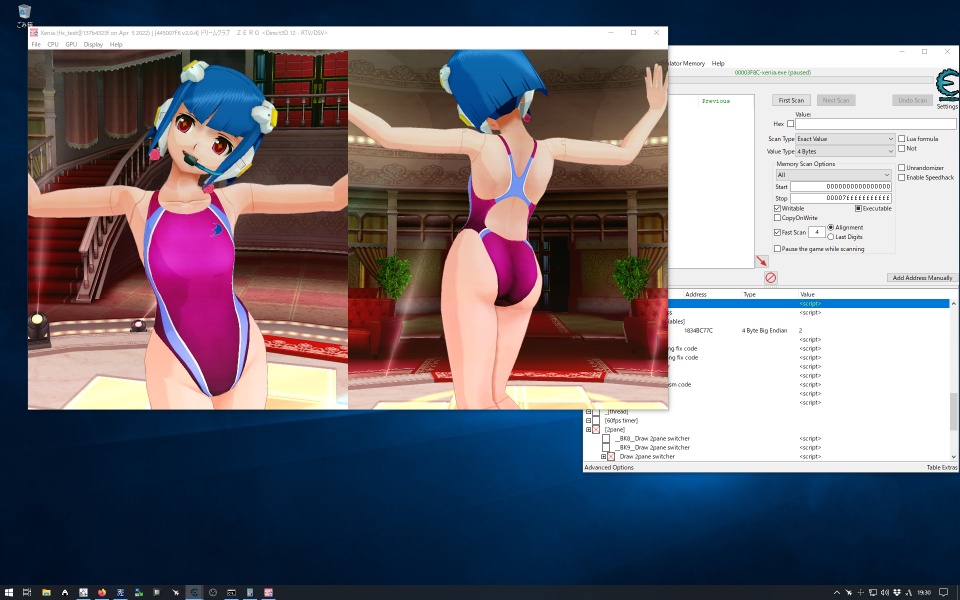Toggle the [2pane] activation checkbox
The width and height of the screenshot is (960, 600).
[x=596, y=430]
